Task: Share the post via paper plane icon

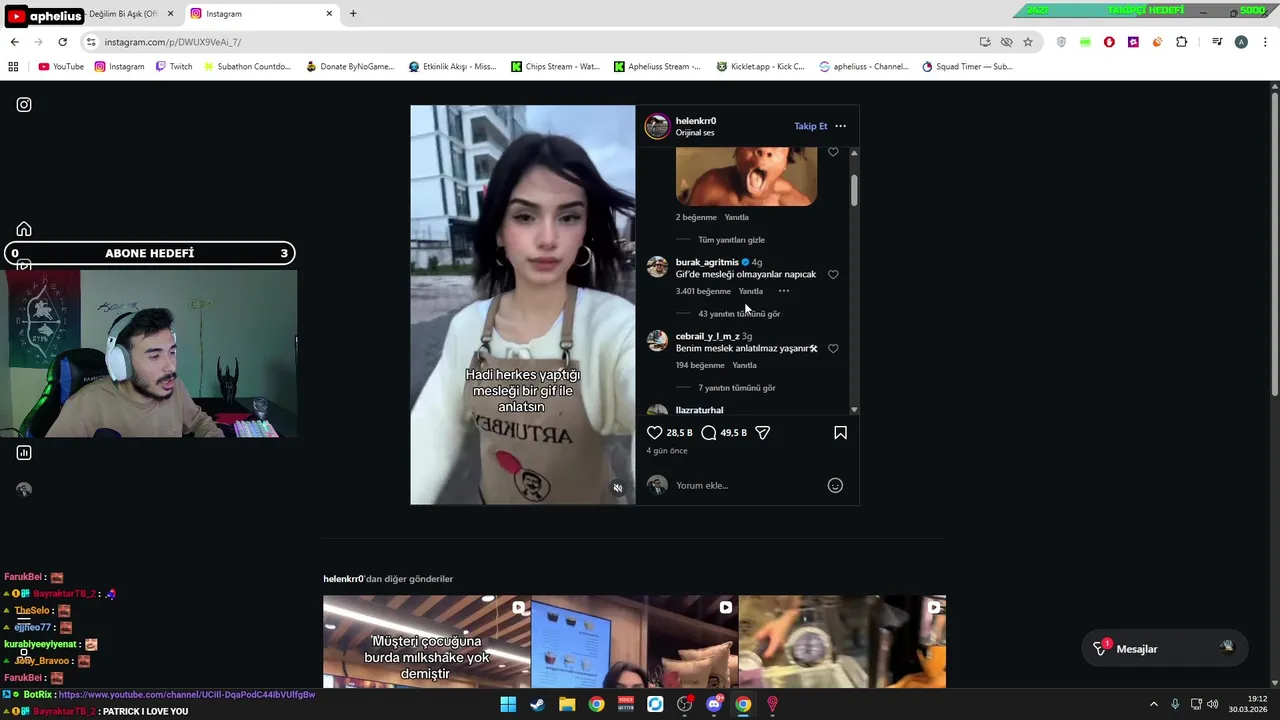Action: click(x=762, y=432)
